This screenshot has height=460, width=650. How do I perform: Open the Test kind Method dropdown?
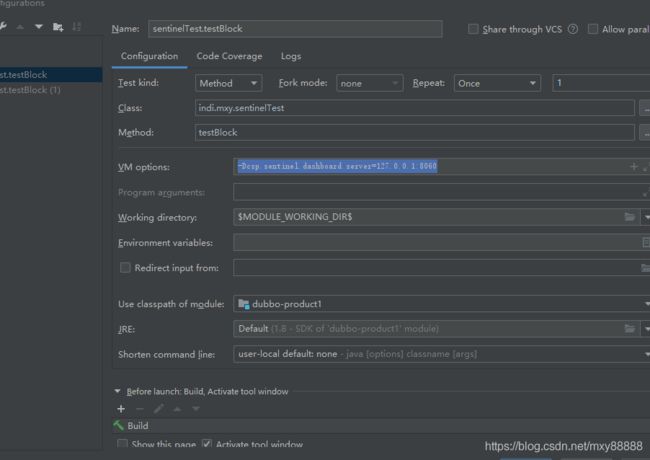[228, 83]
